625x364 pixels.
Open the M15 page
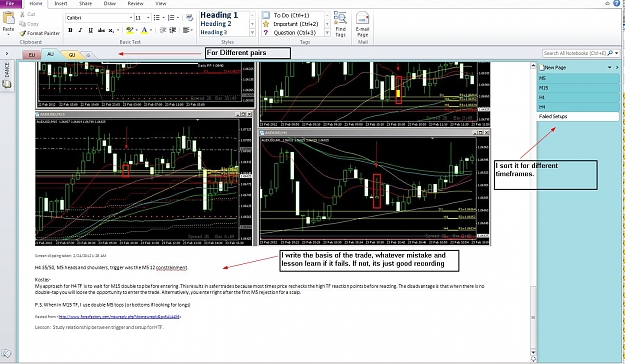(x=578, y=88)
